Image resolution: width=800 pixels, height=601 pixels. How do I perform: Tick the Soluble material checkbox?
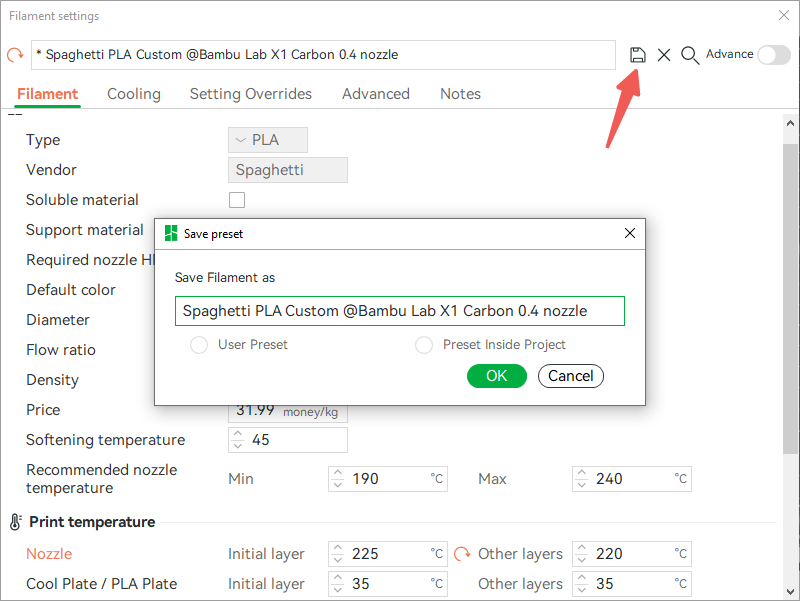click(237, 200)
